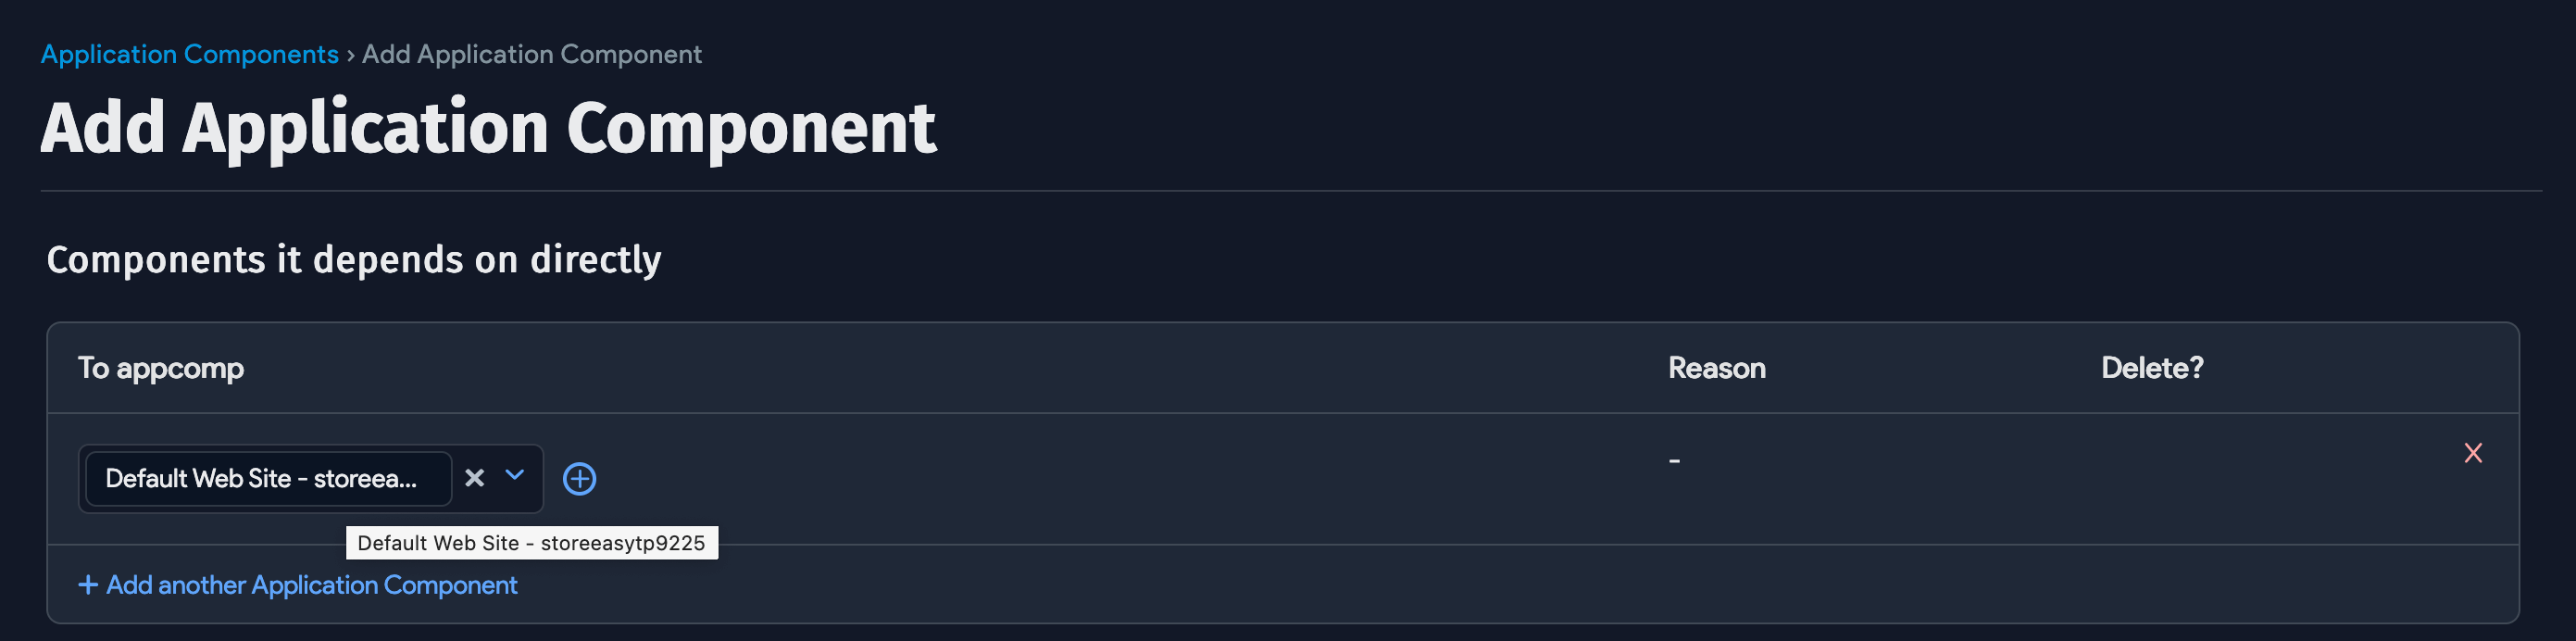Click the Default Web Site storeeasytp9225 tooltip

point(531,543)
